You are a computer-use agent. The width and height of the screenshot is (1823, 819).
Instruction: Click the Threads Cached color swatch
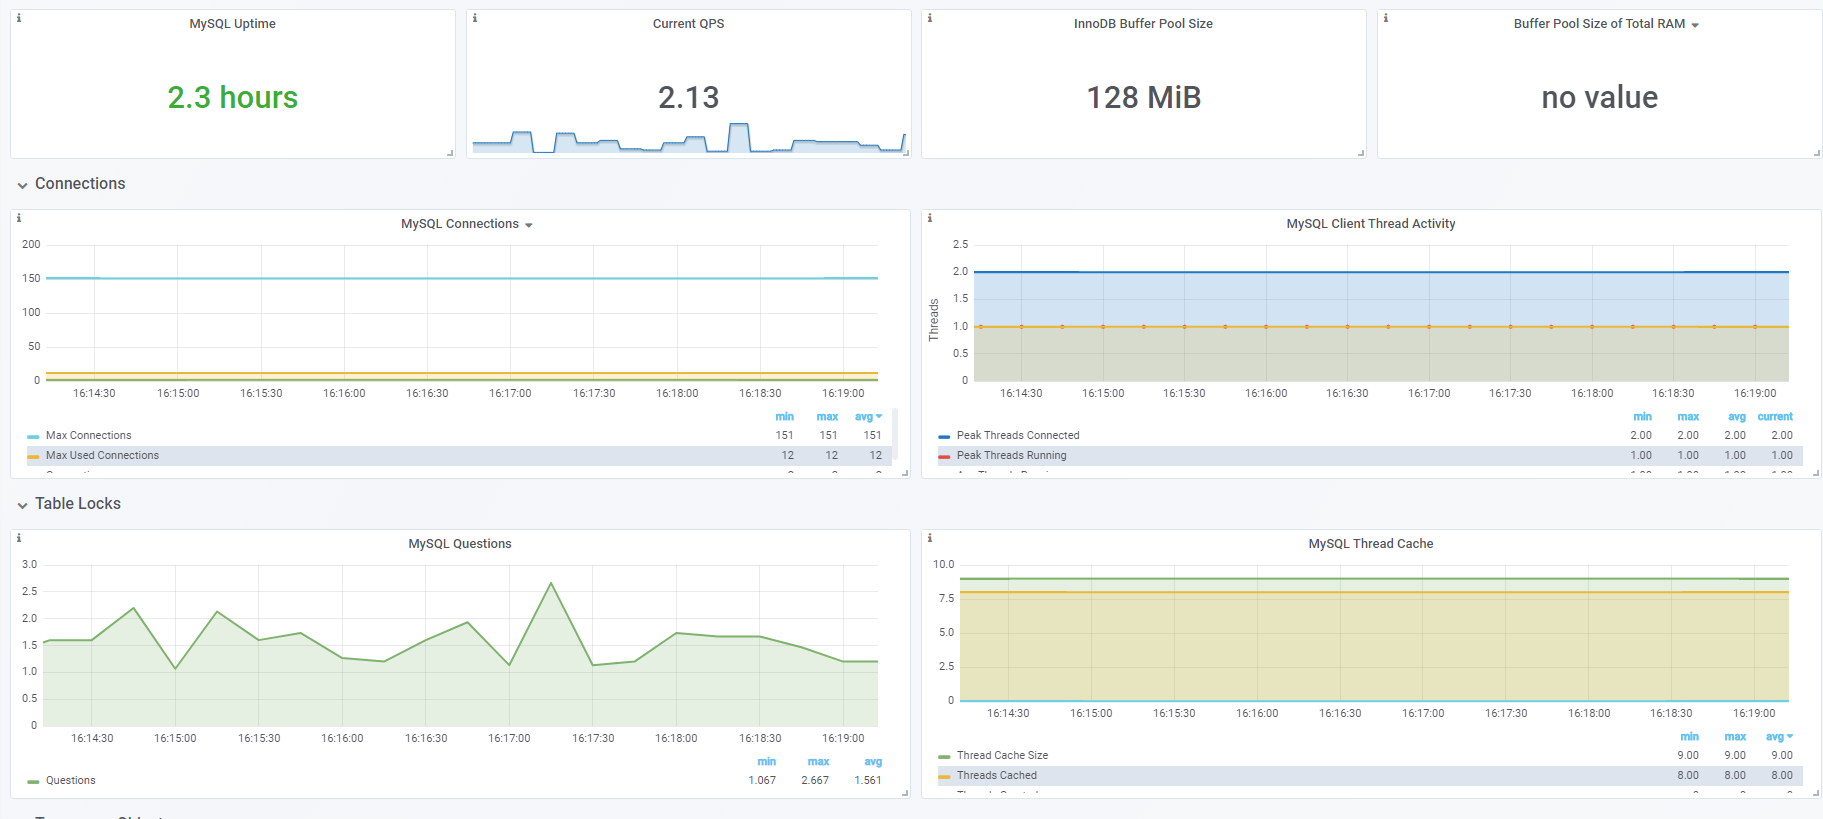(x=944, y=777)
